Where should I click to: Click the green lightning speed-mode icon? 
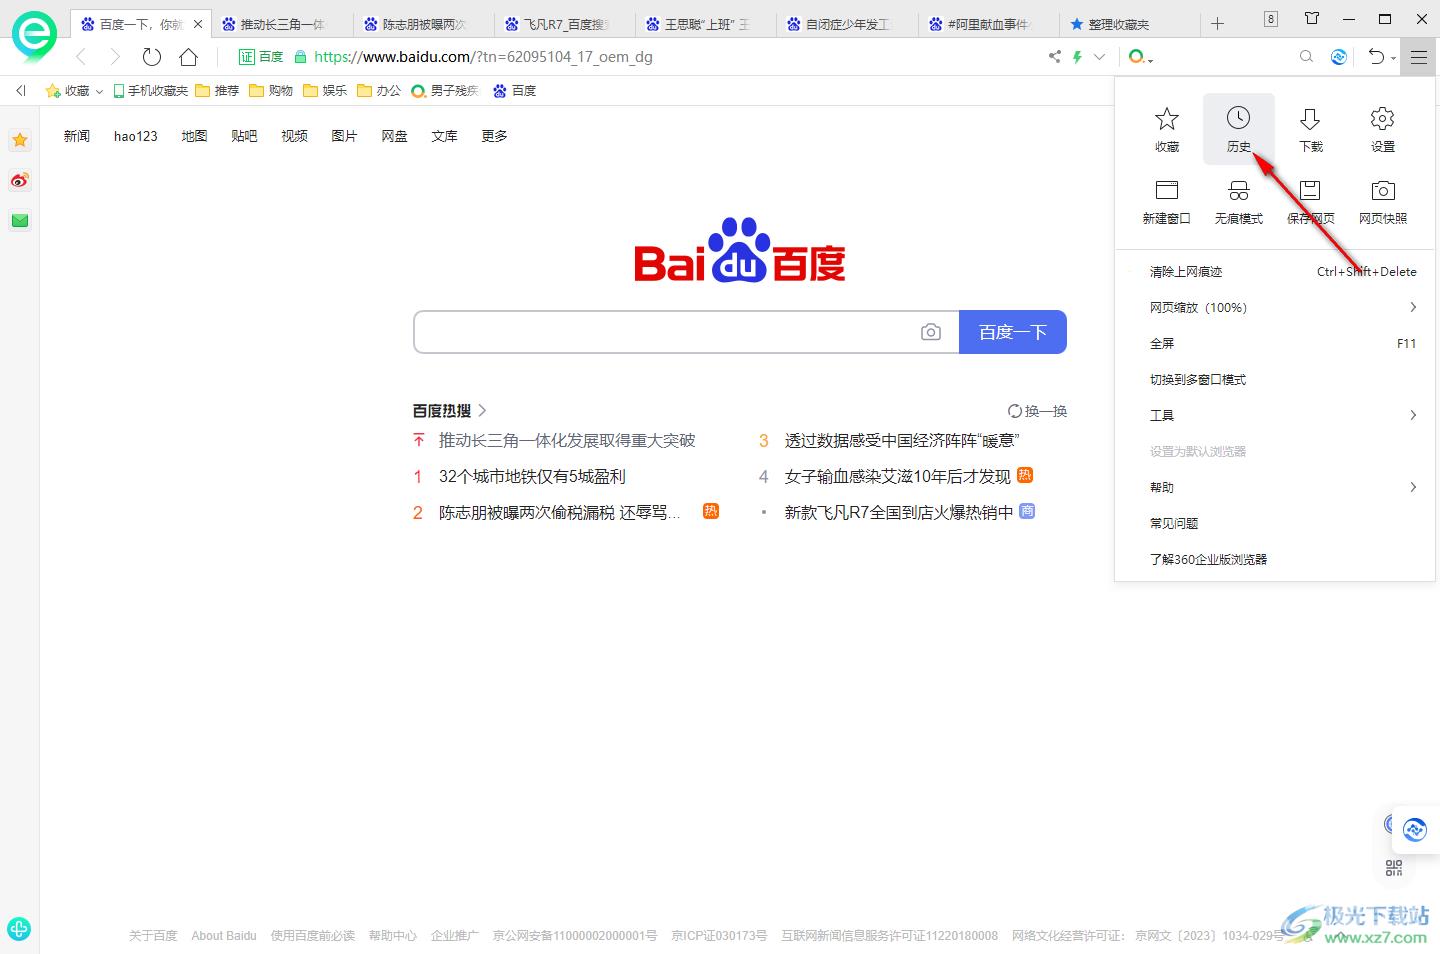coord(1077,57)
